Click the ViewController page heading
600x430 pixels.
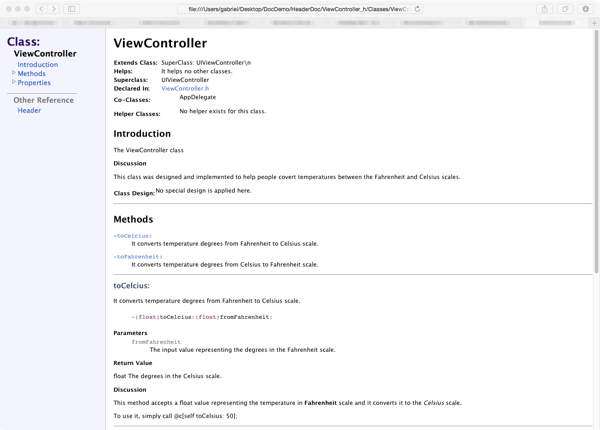(160, 44)
